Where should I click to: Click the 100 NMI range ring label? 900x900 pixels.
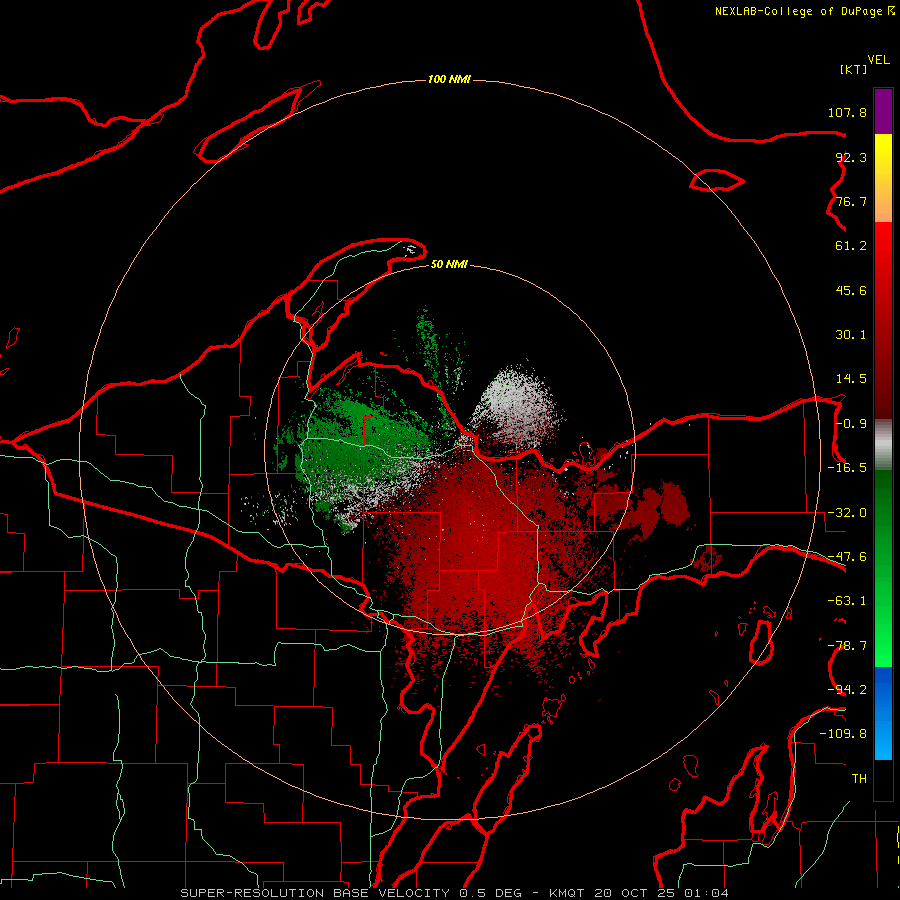[449, 79]
